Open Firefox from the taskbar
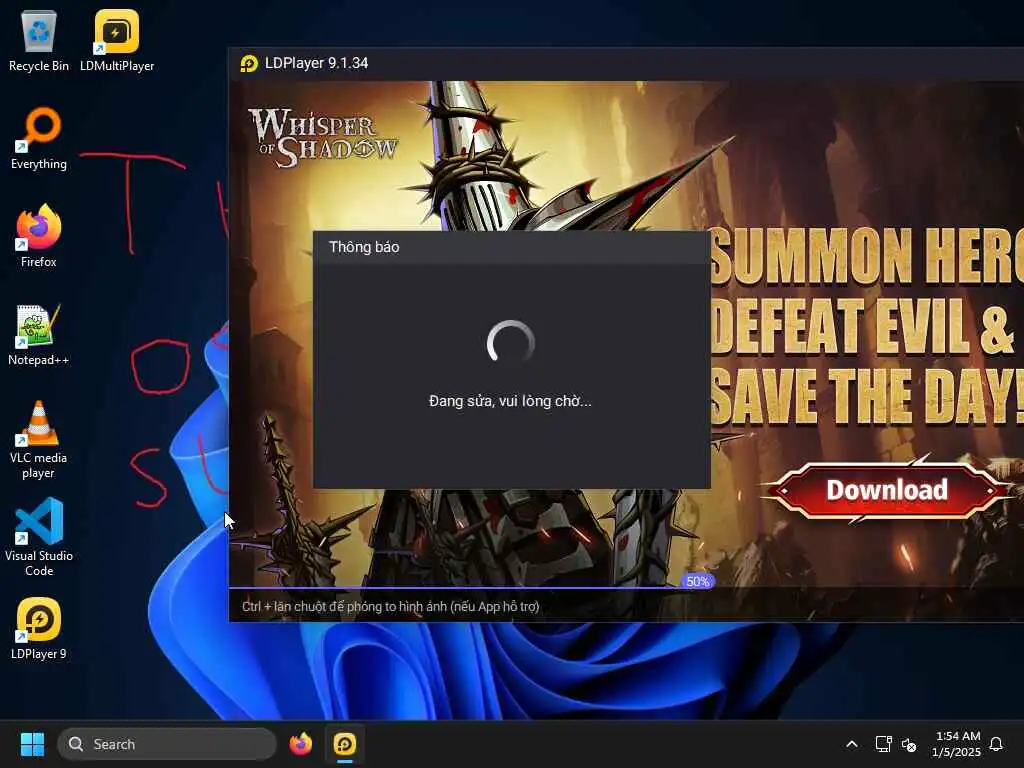The image size is (1024, 768). [300, 744]
